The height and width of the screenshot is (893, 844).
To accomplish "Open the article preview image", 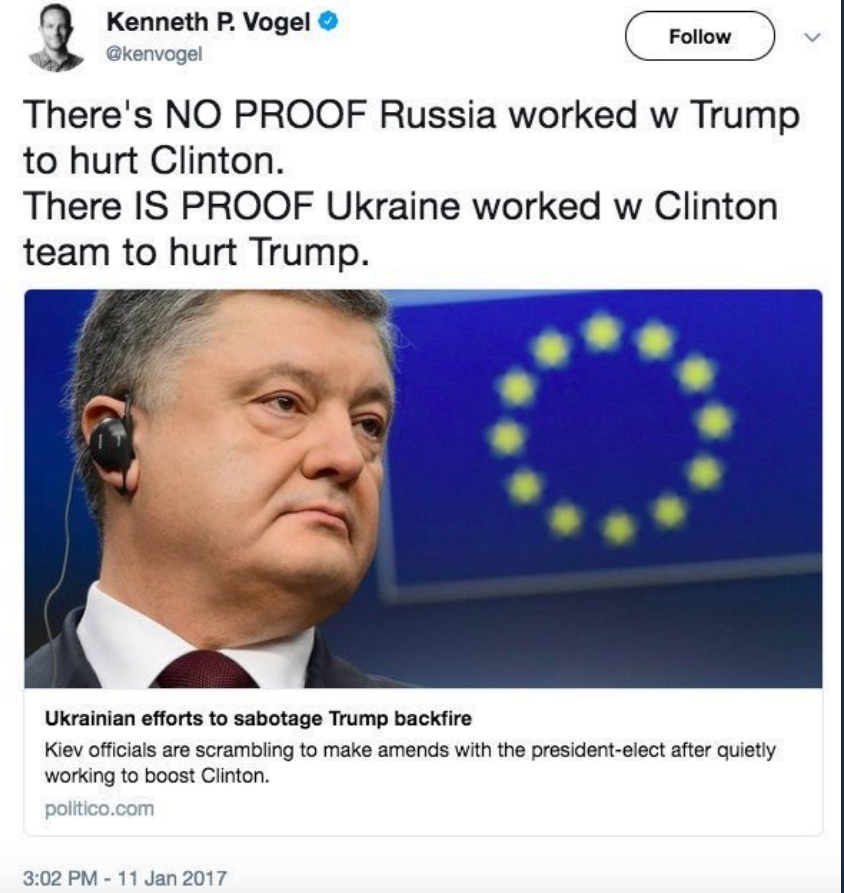I will (x=423, y=489).
